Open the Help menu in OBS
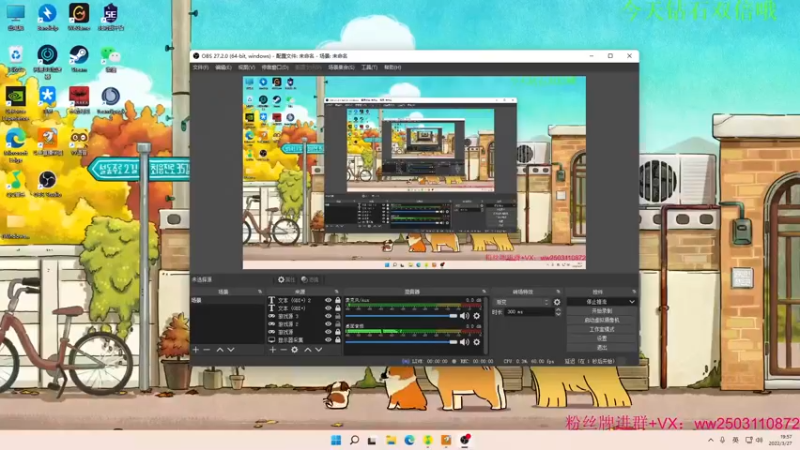Viewport: 800px width, 450px height. tap(392, 67)
